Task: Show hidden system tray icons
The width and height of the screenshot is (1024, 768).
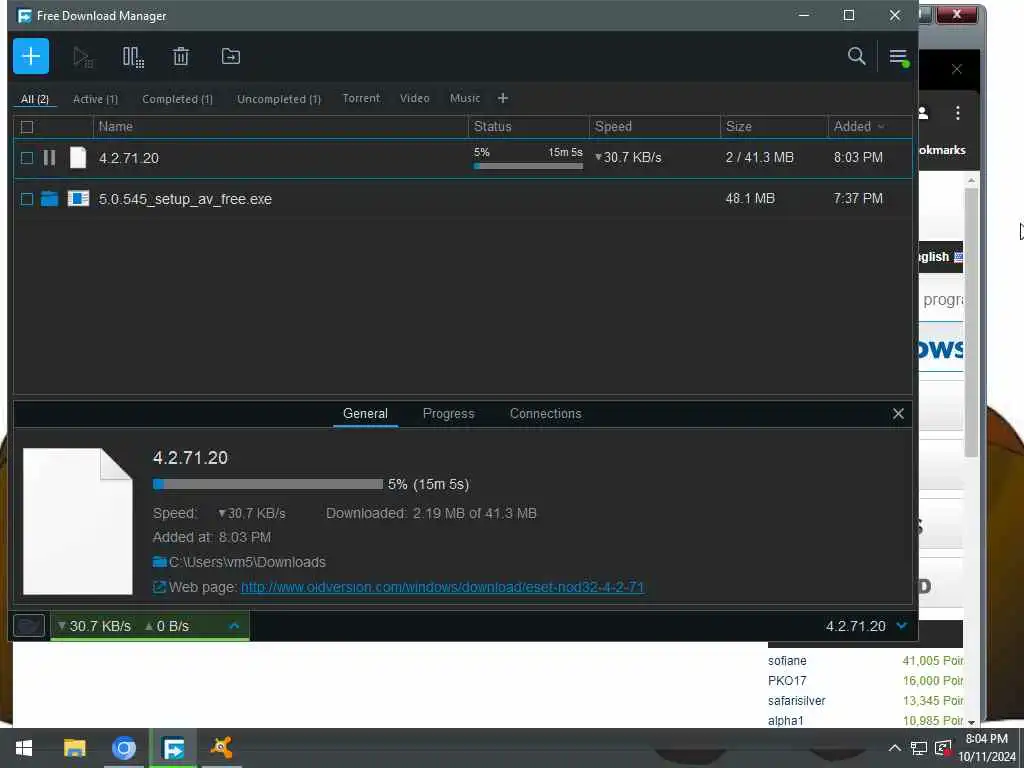Action: tap(895, 748)
